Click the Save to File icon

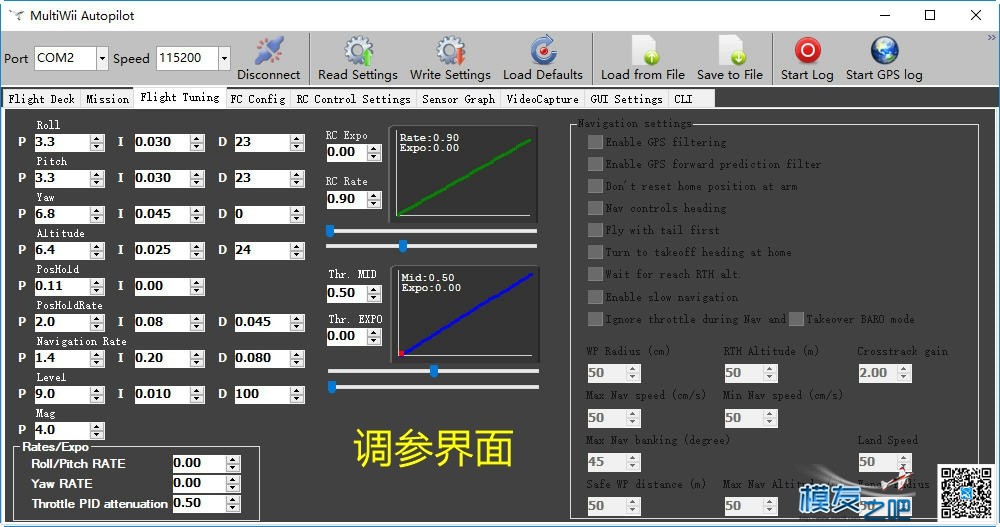point(730,50)
